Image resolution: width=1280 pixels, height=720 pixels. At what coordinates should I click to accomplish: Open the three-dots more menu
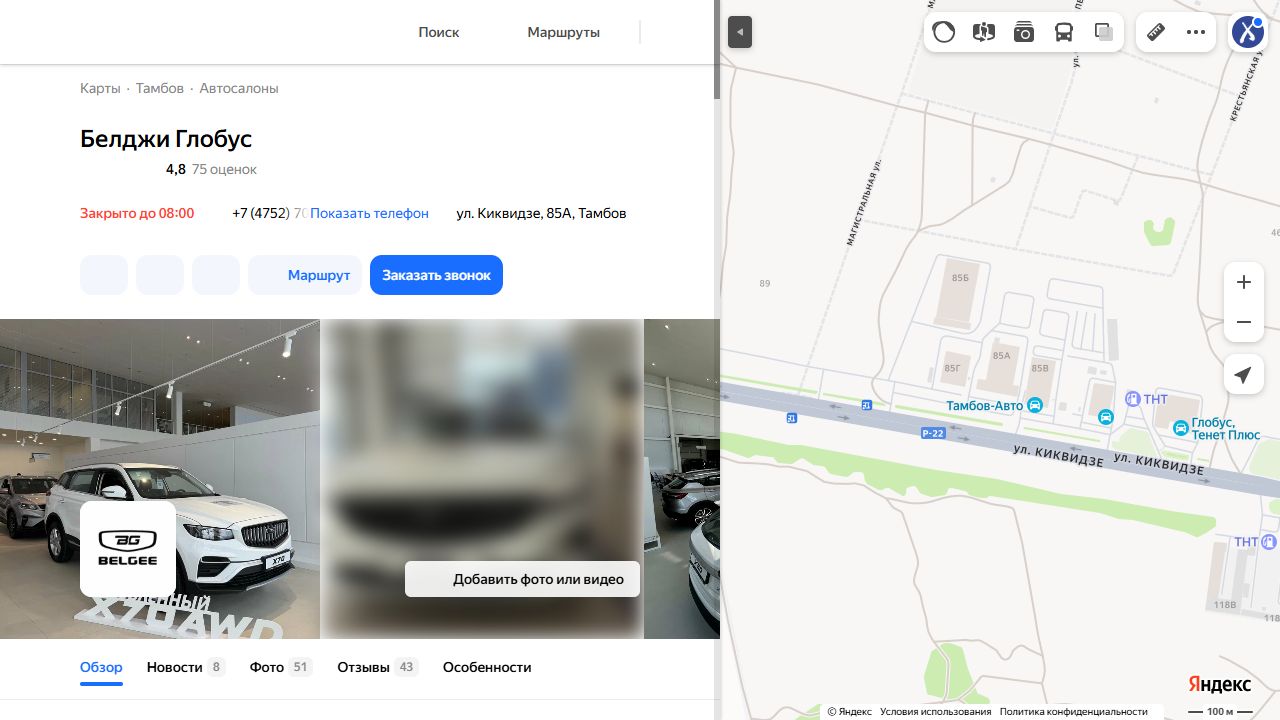1196,32
